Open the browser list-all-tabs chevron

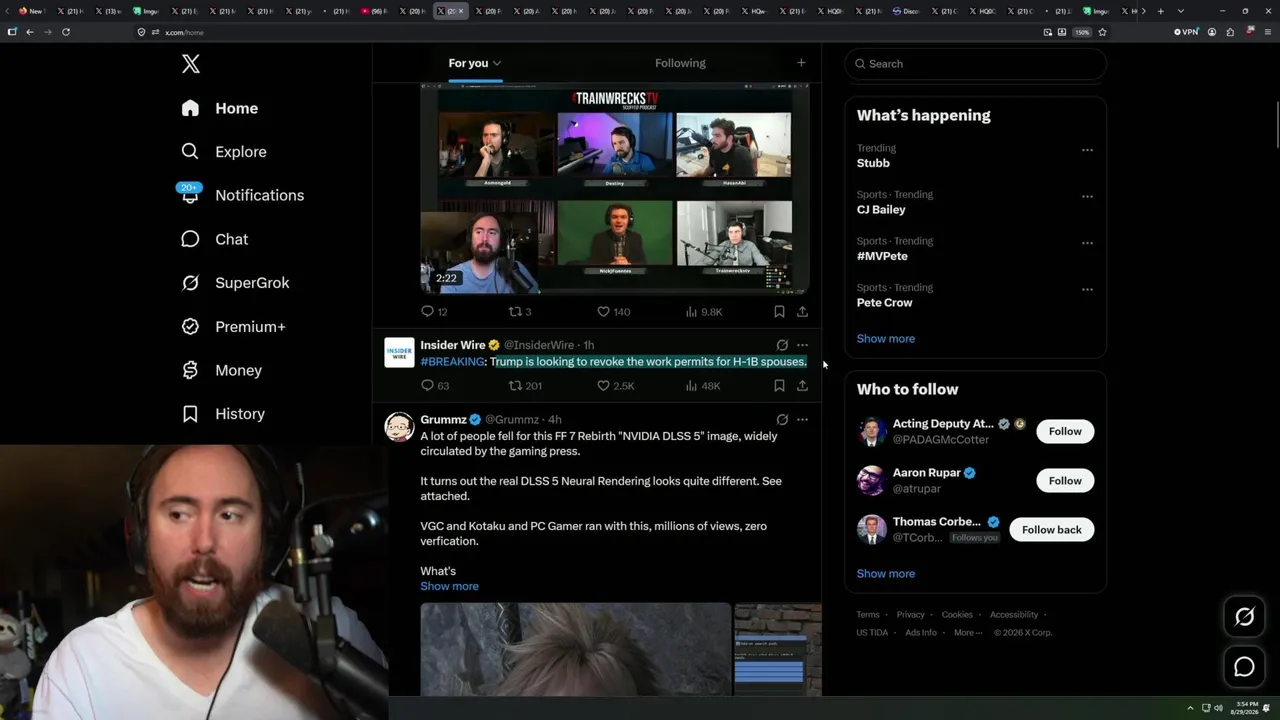(1180, 11)
